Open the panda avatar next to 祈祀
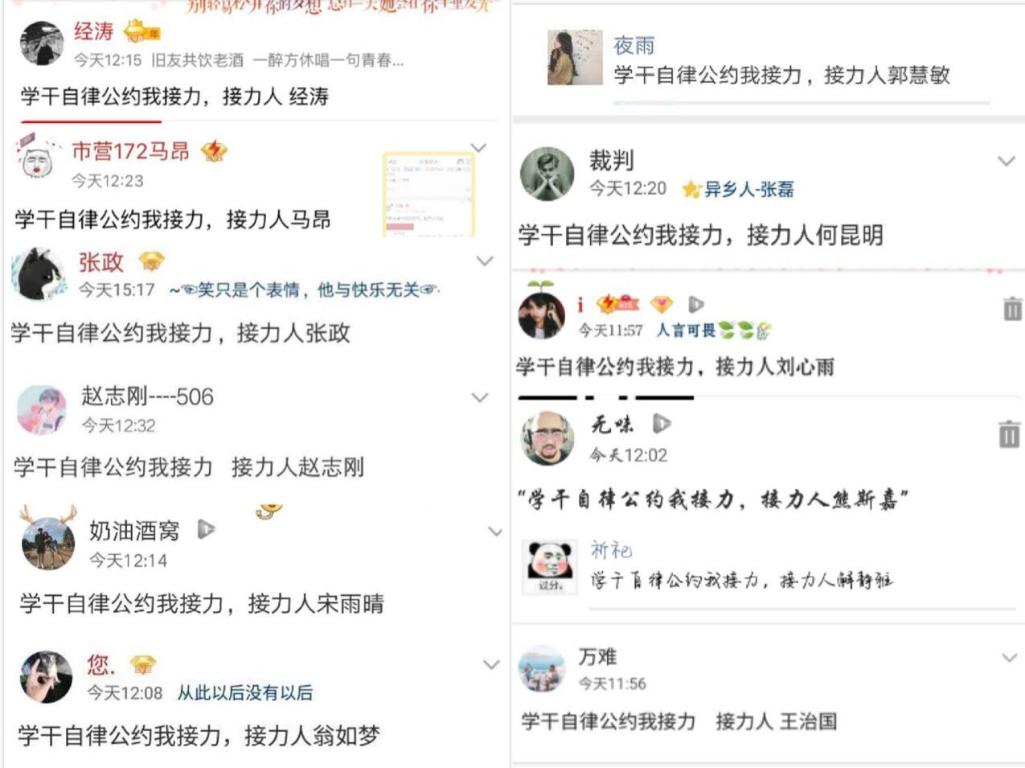This screenshot has height=768, width=1025. 550,567
